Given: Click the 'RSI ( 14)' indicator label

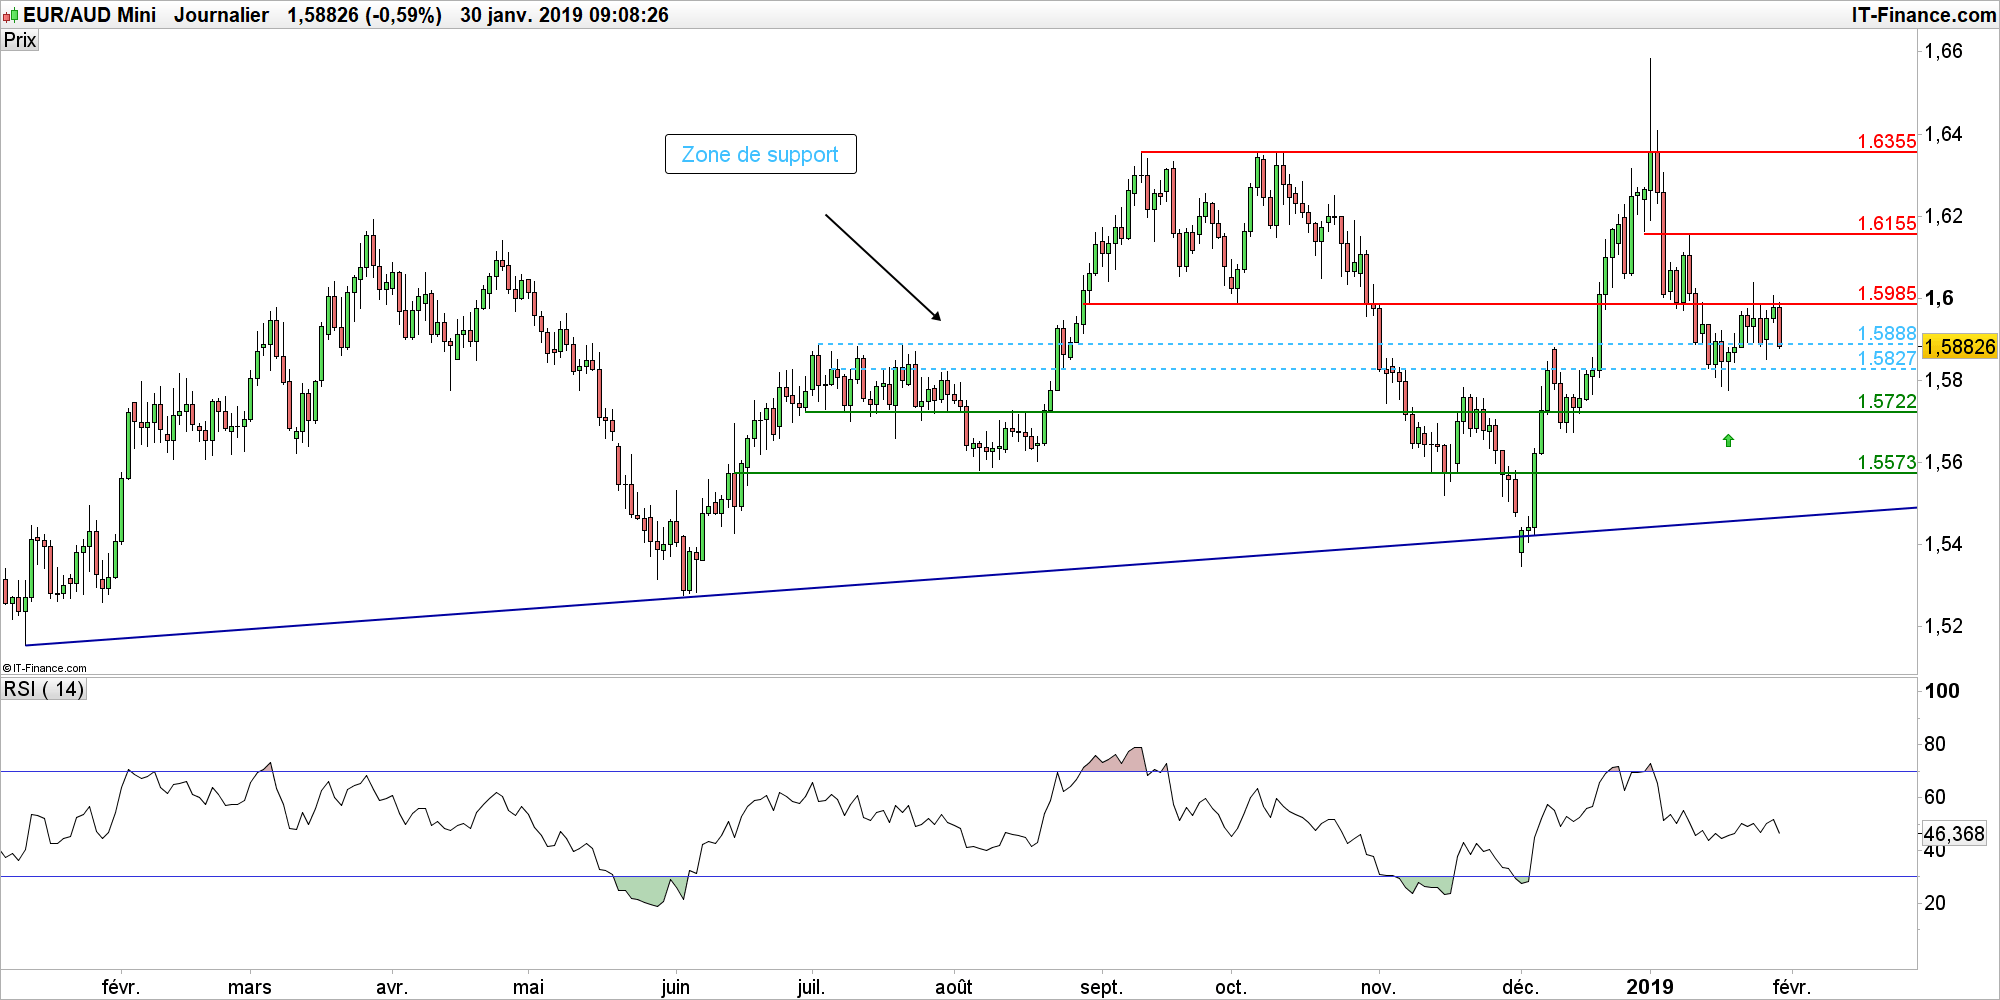Looking at the screenshot, I should point(44,689).
